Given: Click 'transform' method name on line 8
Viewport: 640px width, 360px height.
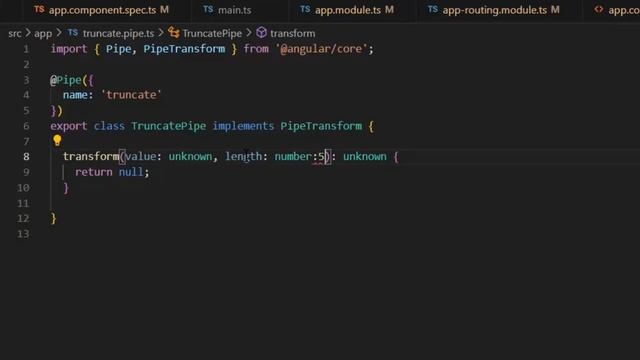Looking at the screenshot, I should click(91, 157).
